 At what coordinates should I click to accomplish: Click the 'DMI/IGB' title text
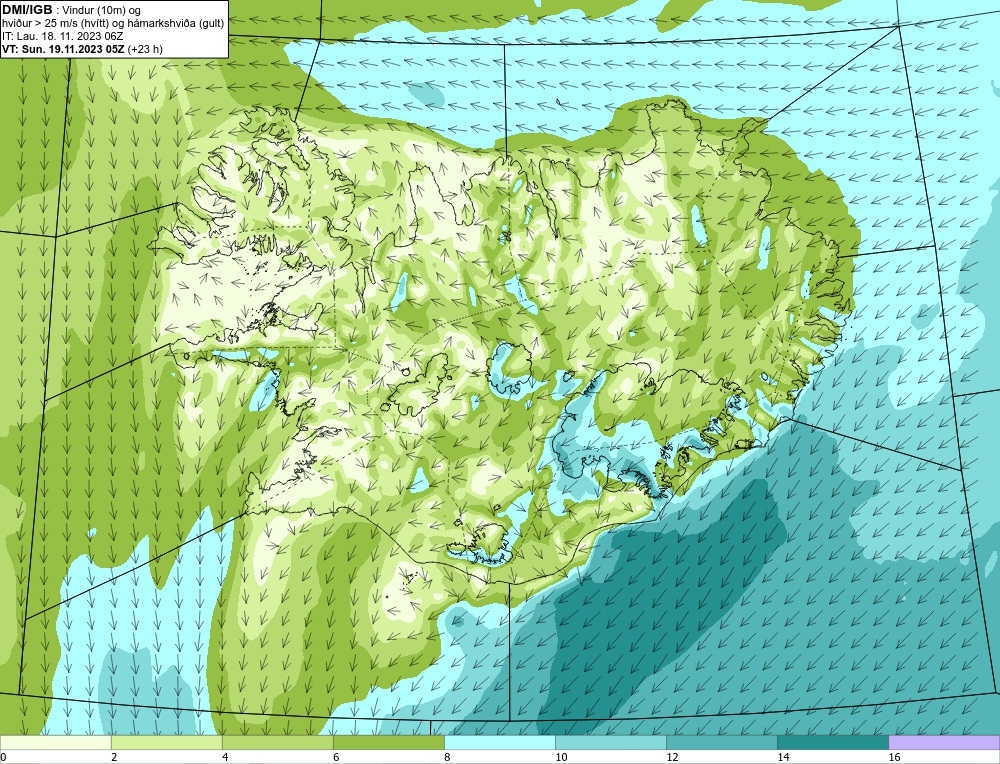[27, 10]
